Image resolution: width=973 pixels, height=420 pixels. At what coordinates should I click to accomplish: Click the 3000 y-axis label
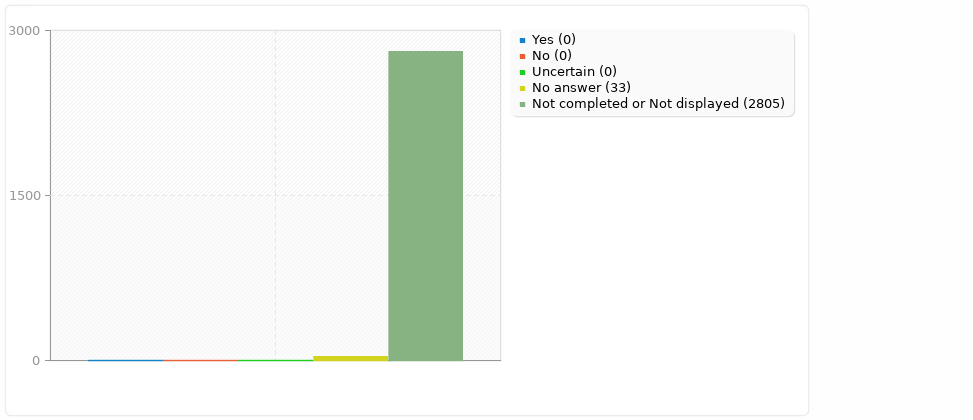point(24,31)
